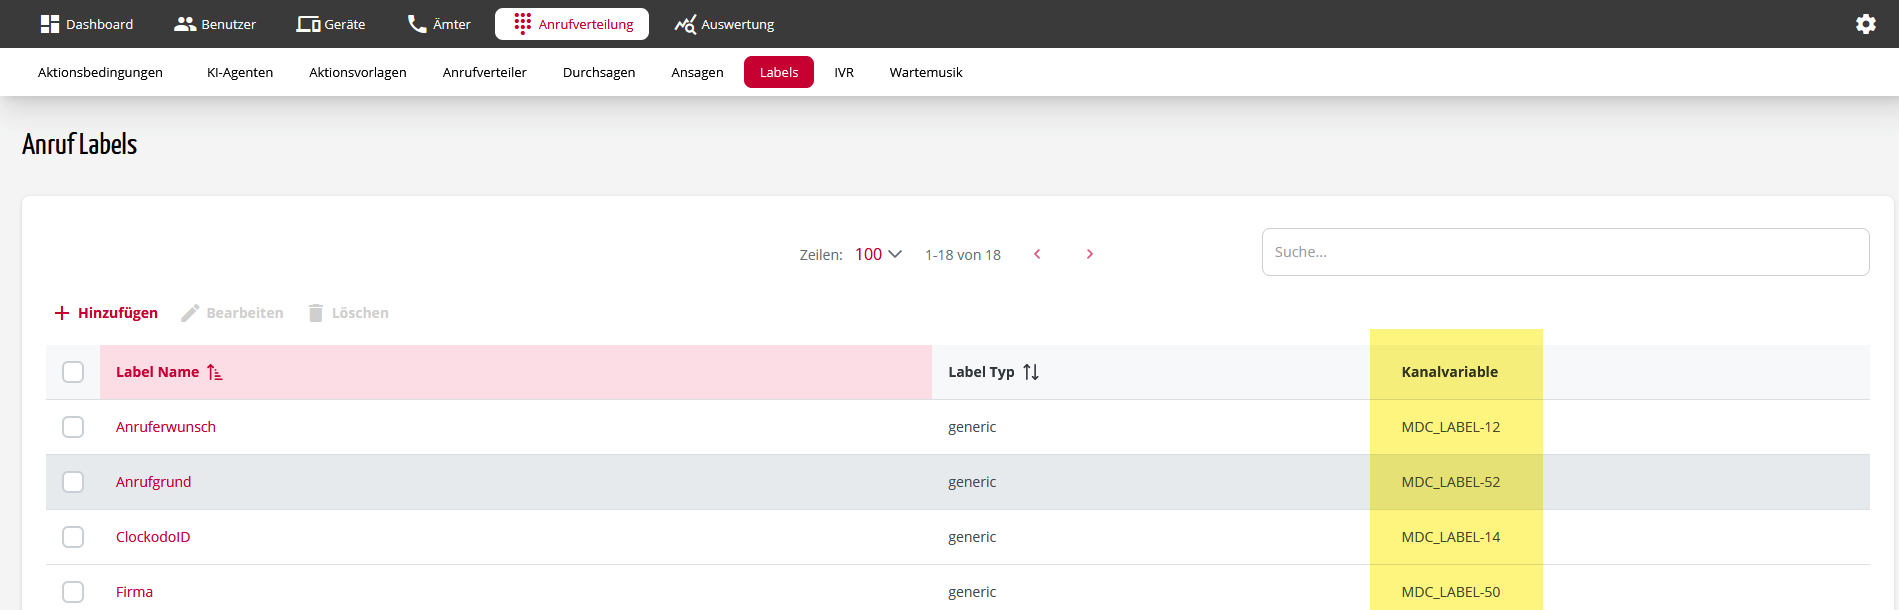Click the Dashboard icon in top bar
The image size is (1899, 610).
(x=49, y=24)
